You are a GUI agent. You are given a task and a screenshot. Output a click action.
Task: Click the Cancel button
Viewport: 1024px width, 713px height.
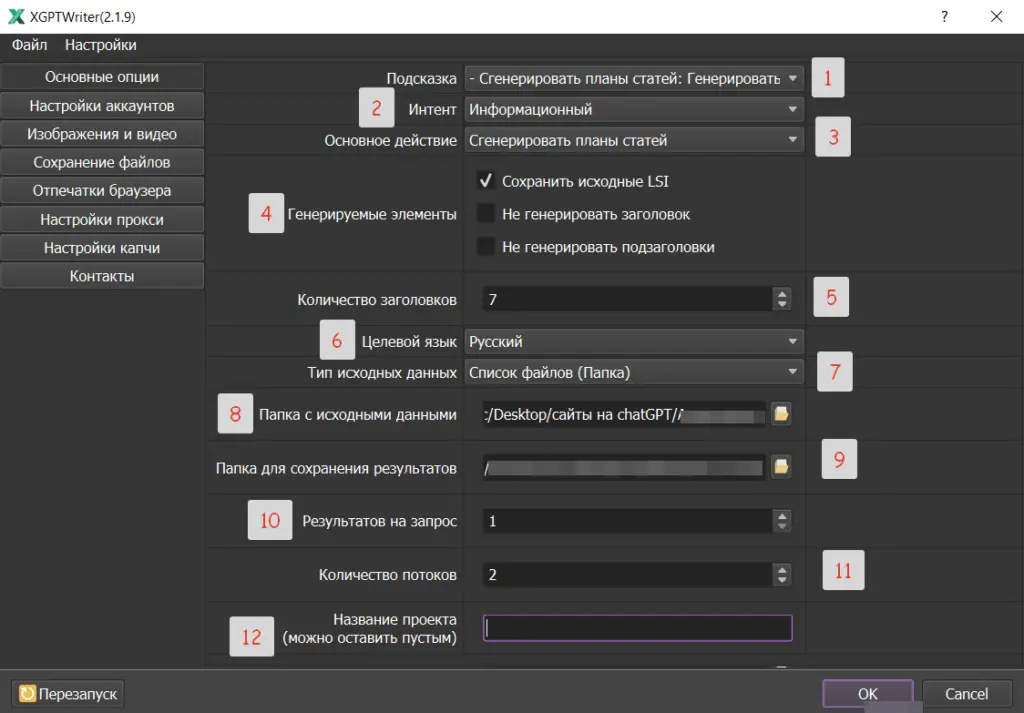967,693
